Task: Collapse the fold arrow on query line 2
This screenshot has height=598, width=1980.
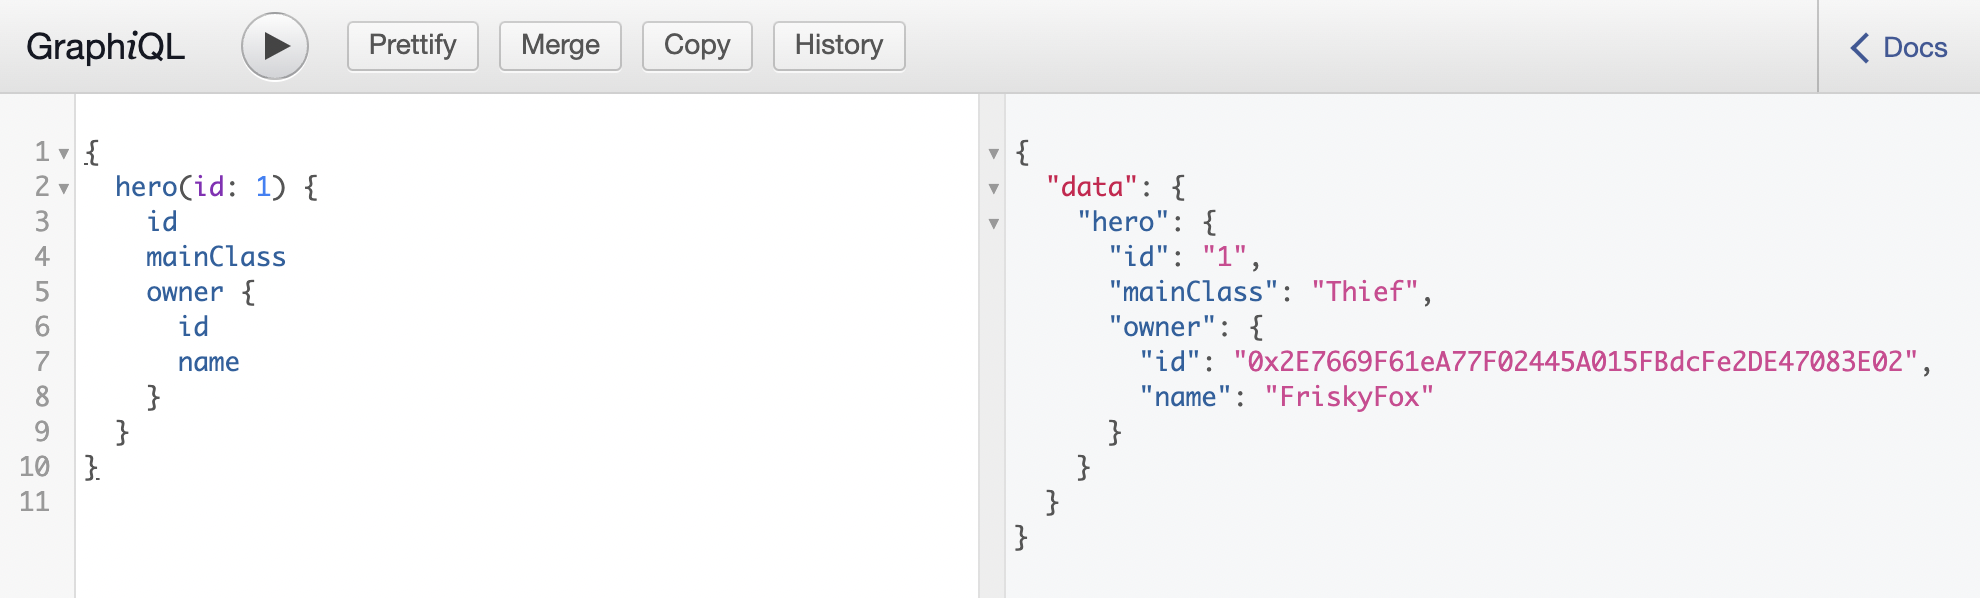Action: coord(64,188)
